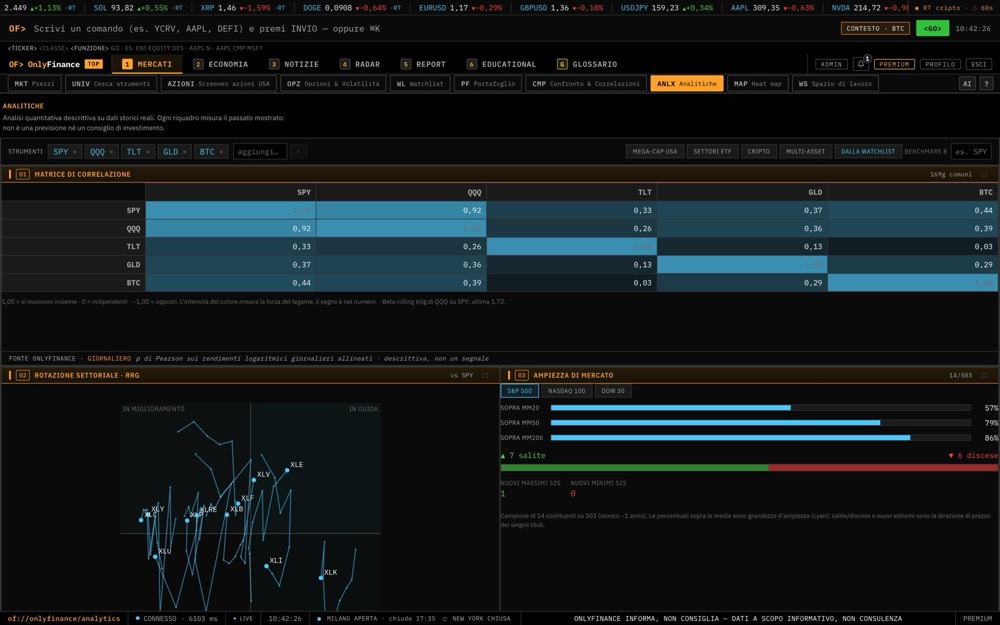Go to AZIONI Screener azioni USA
The height and width of the screenshot is (625, 1000).
[219, 84]
